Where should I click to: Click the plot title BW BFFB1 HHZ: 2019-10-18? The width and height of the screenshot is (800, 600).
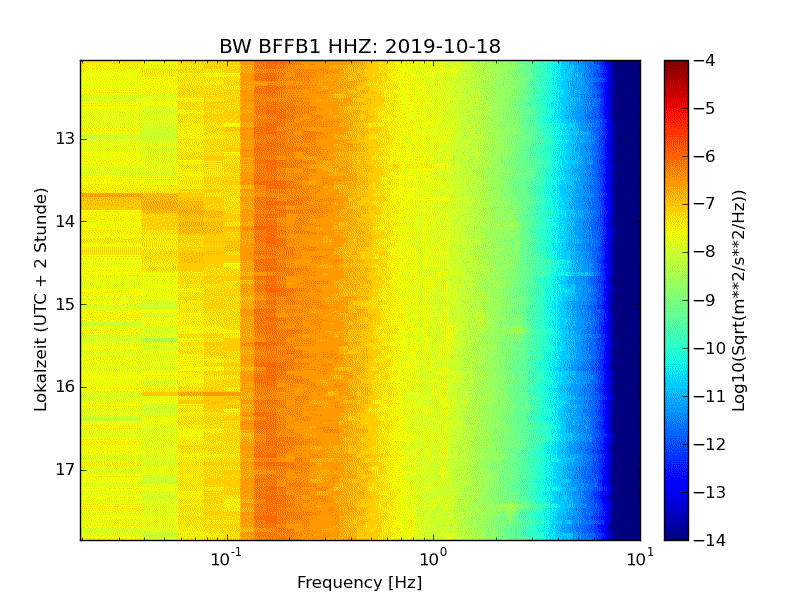(360, 46)
